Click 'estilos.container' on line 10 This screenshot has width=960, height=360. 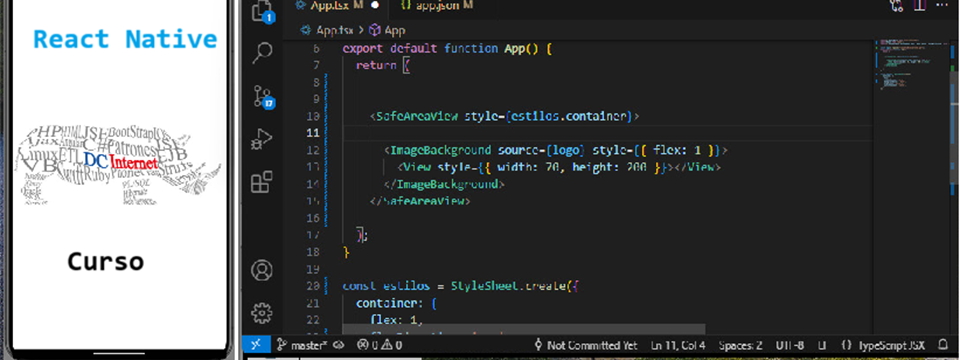pyautogui.click(x=568, y=116)
